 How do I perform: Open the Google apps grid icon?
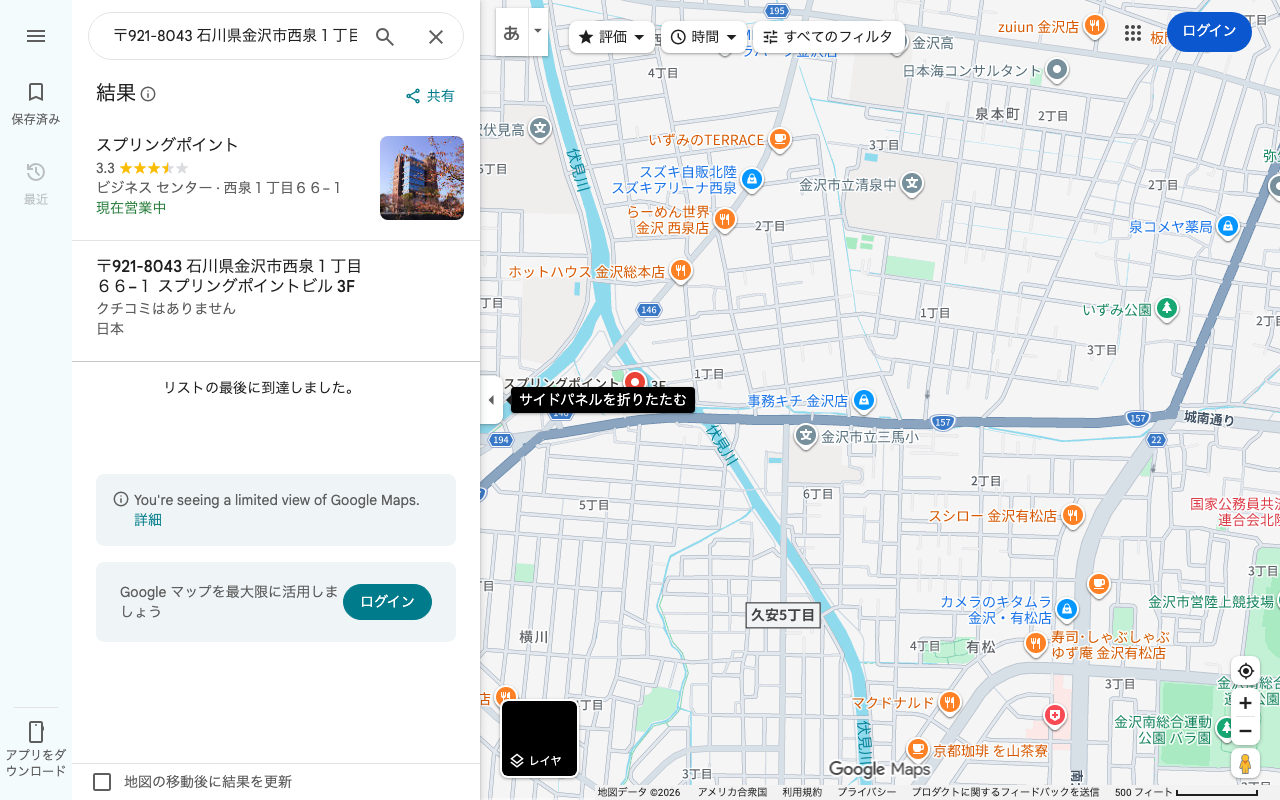pyautogui.click(x=1133, y=33)
